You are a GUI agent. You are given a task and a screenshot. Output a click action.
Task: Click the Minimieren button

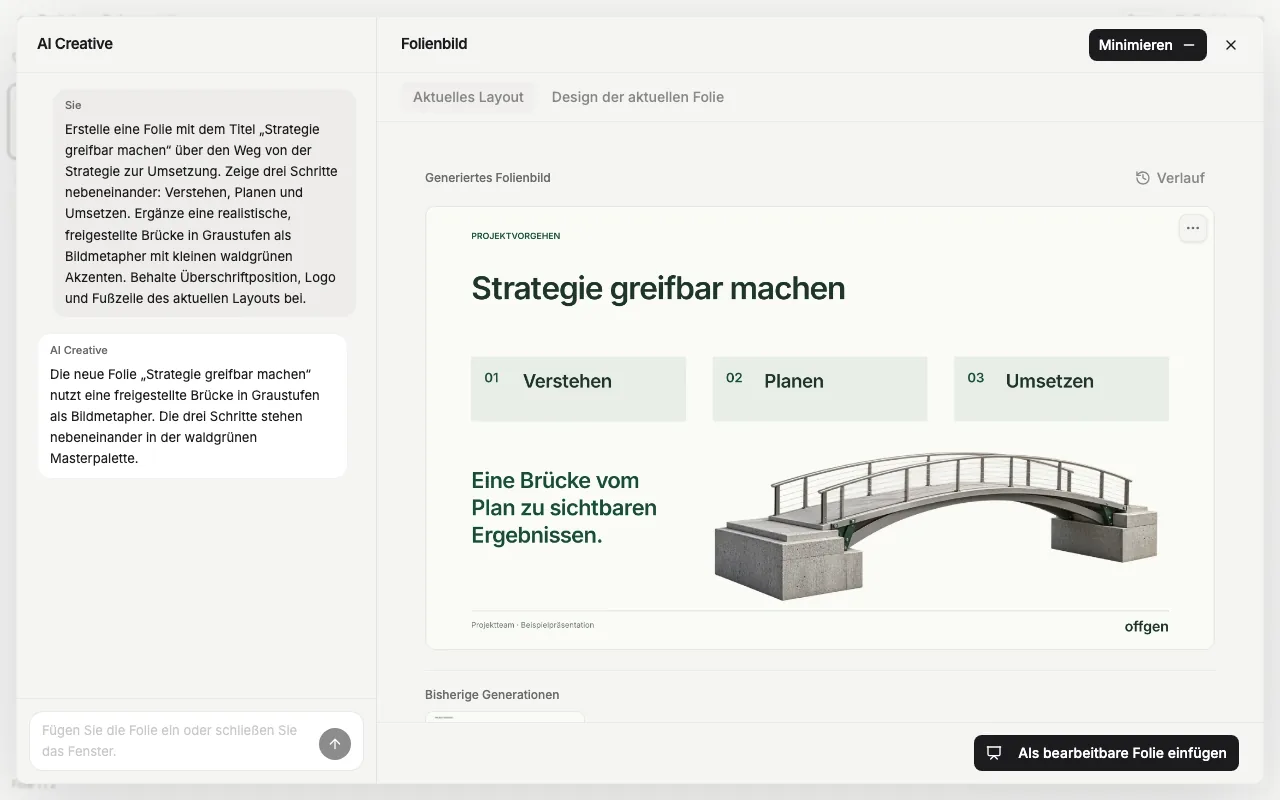coord(1147,45)
